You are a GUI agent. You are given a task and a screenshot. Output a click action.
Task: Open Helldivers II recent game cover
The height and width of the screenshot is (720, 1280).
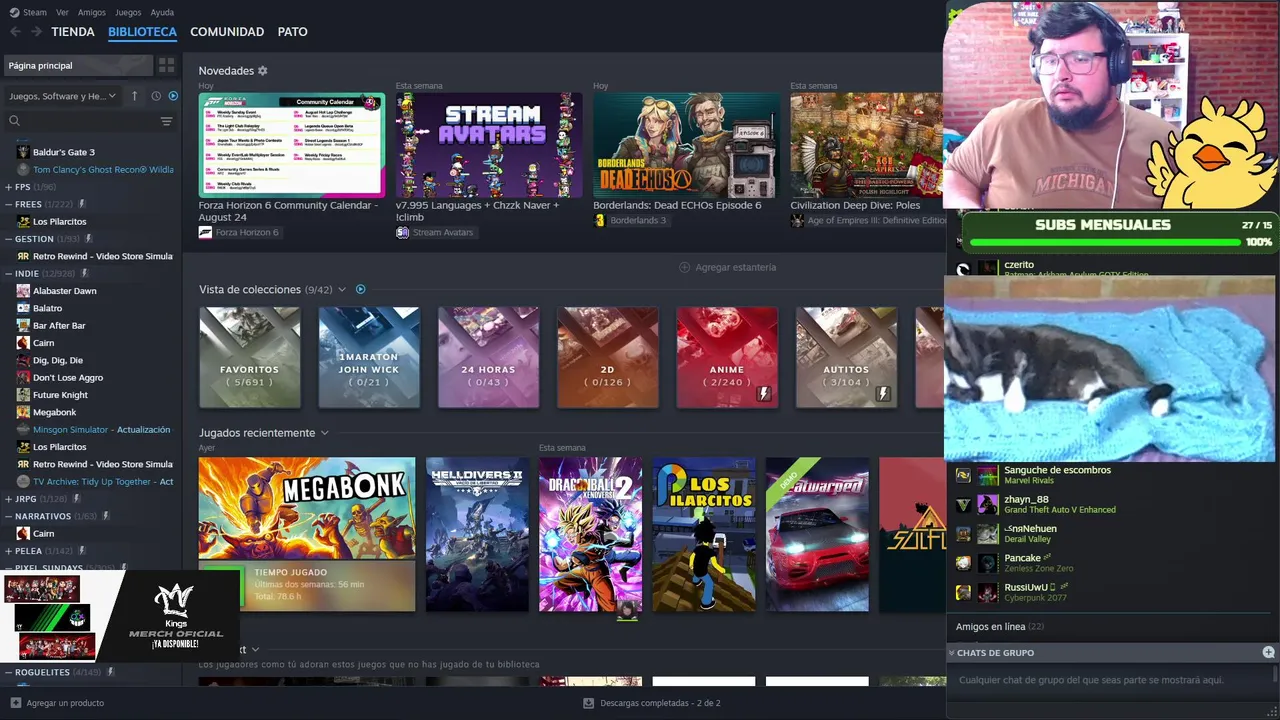click(477, 534)
